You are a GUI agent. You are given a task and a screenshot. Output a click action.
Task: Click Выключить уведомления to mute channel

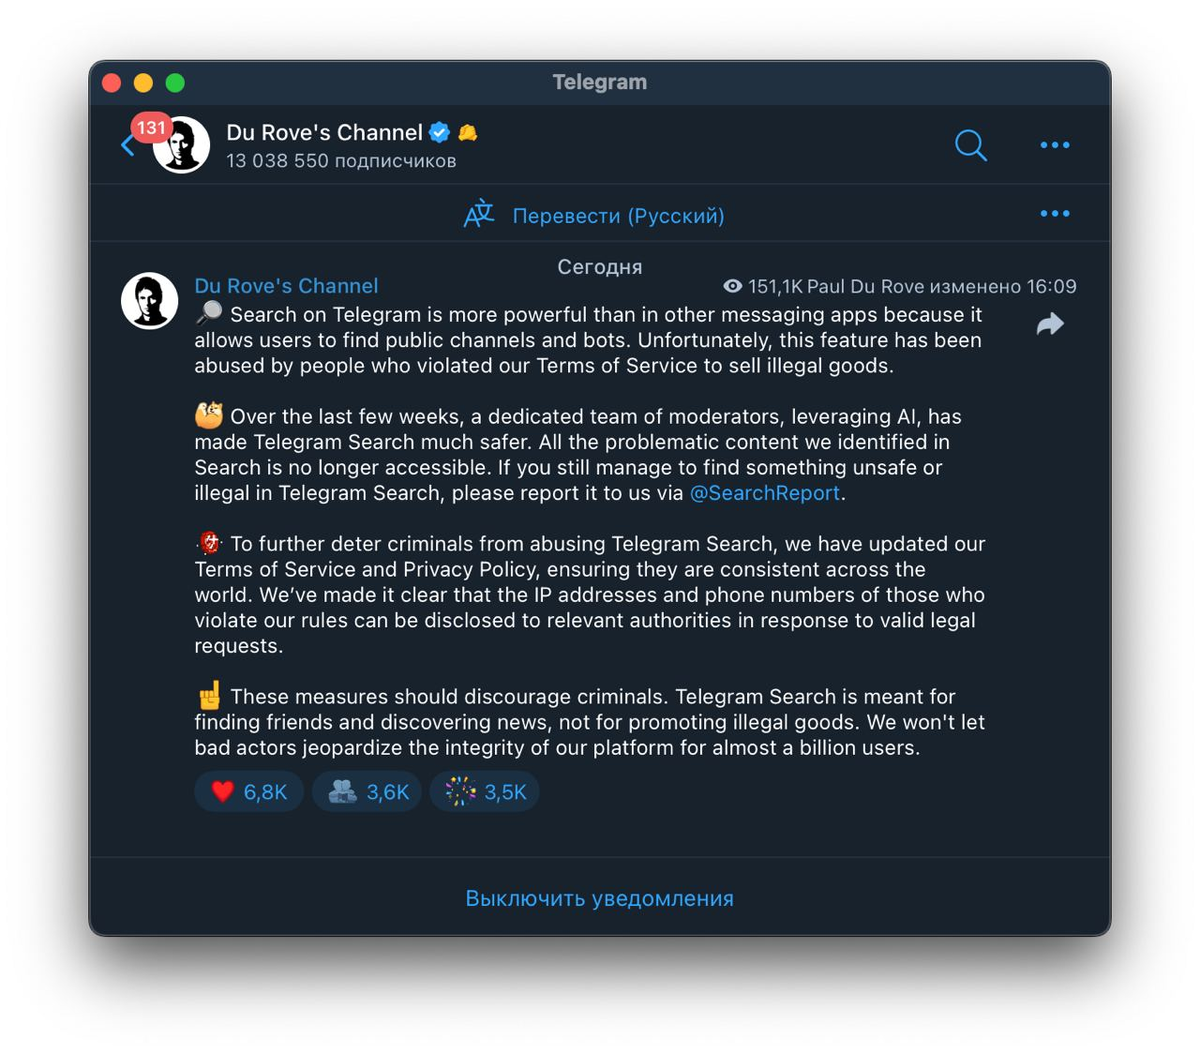pos(600,898)
